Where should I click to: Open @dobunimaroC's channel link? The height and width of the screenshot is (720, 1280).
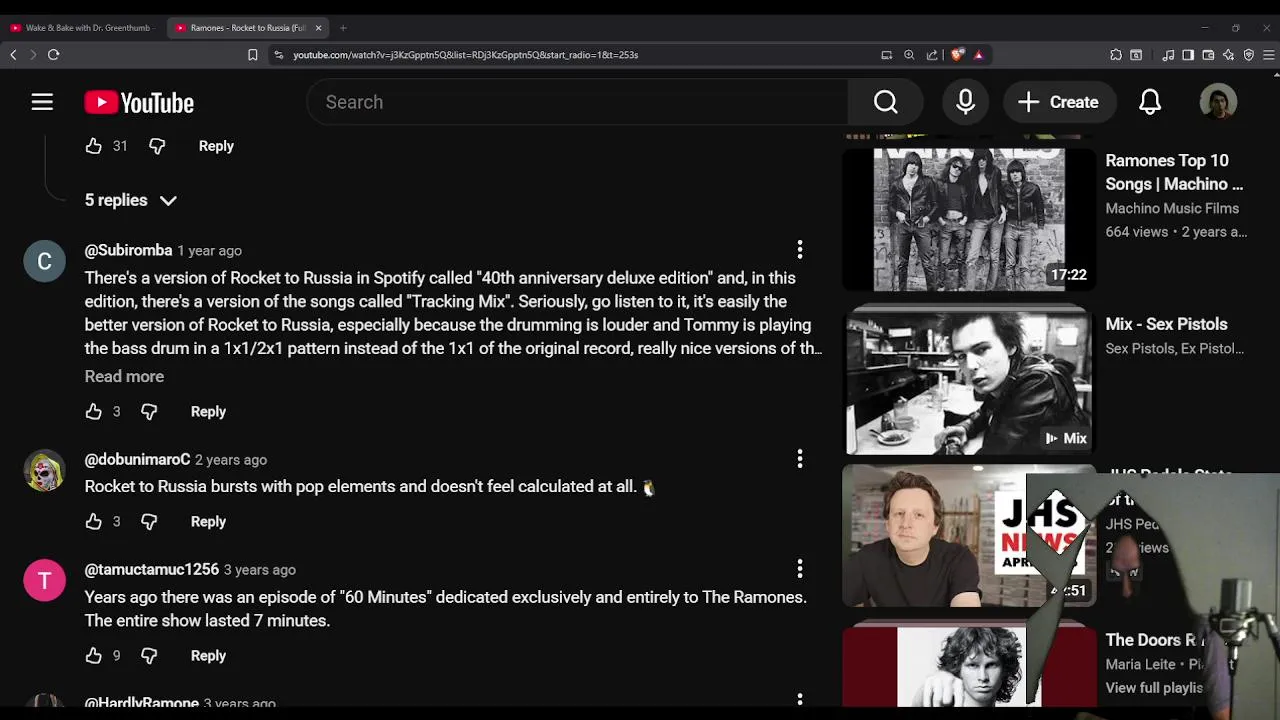137,460
